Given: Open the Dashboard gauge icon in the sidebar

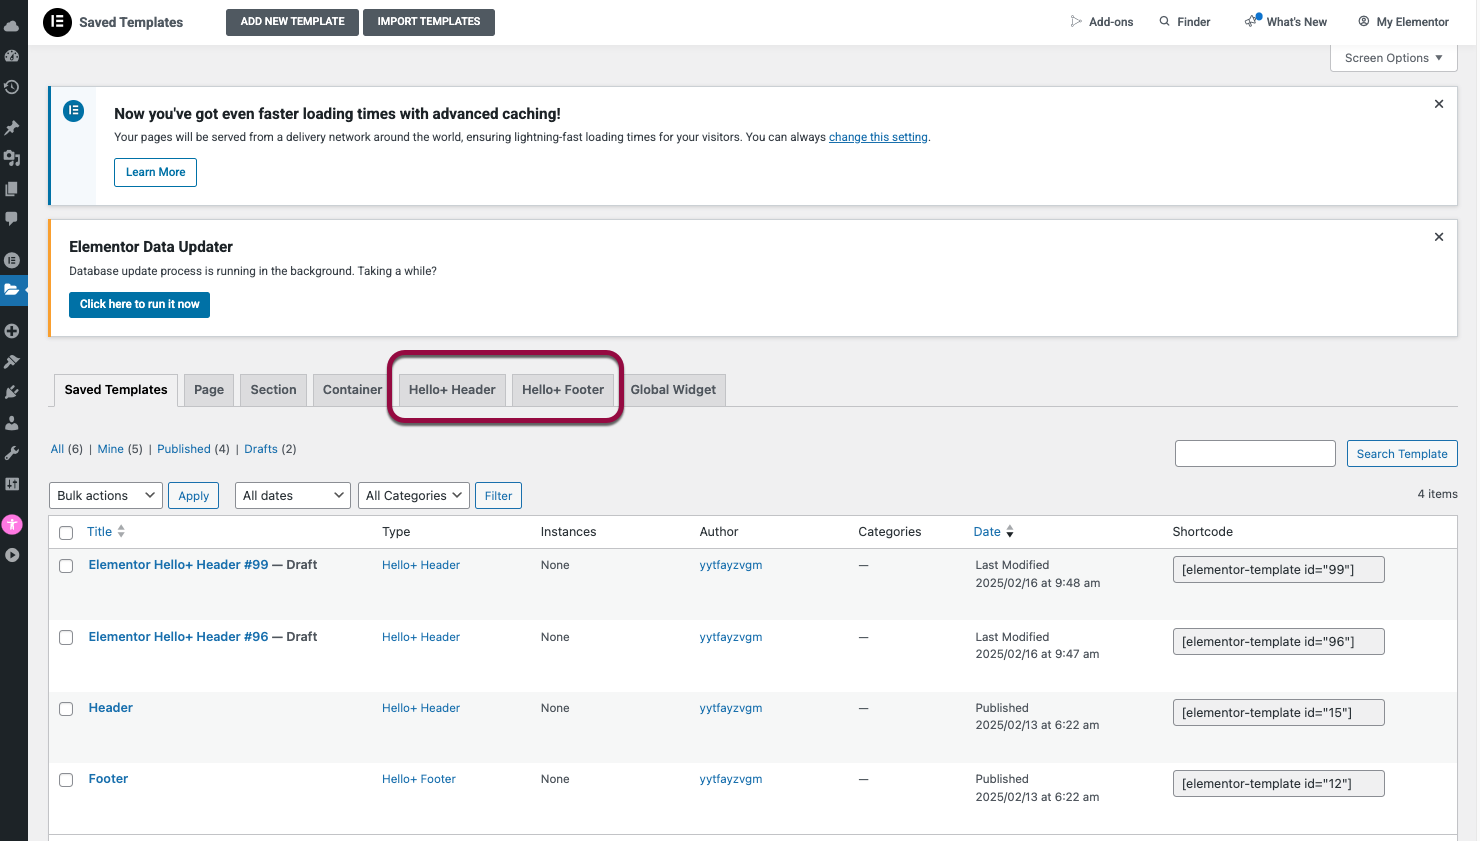Looking at the screenshot, I should coord(12,56).
